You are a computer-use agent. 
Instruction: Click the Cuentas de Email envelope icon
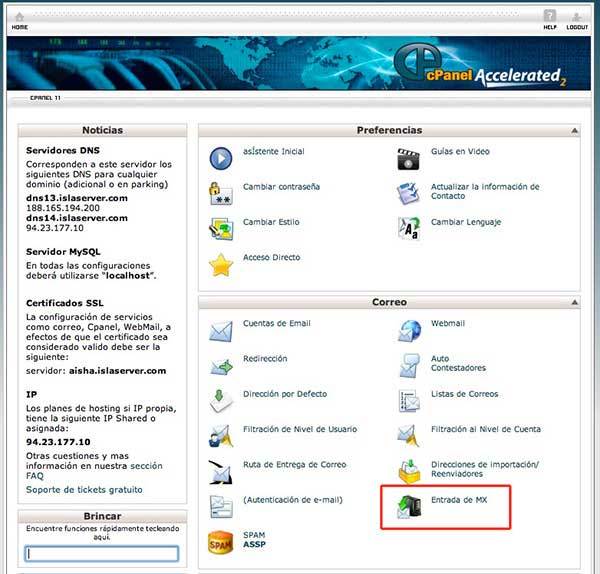click(x=221, y=331)
